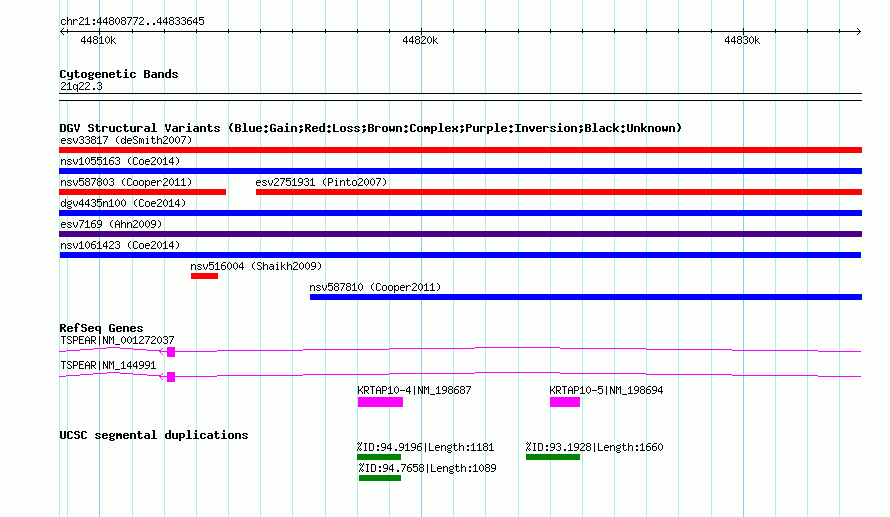Open the esv33817 (deSmith2007) label
890x517 pixels.
pyautogui.click(x=126, y=140)
